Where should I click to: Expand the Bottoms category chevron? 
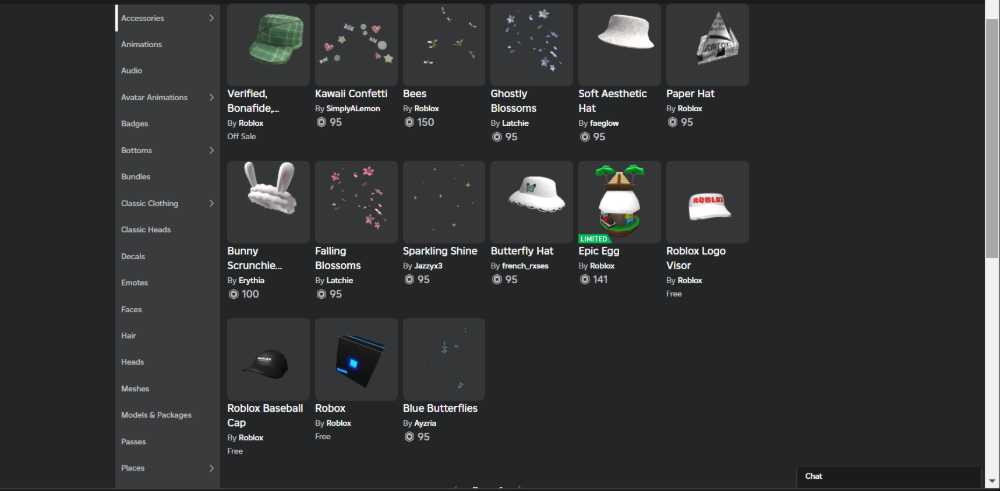coord(211,150)
